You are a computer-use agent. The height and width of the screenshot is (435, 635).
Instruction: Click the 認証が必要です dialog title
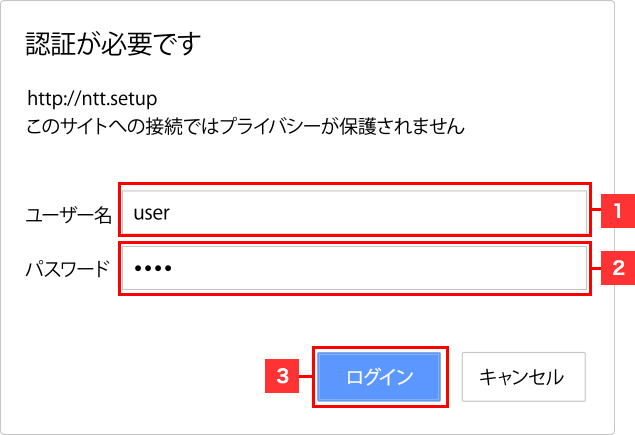(112, 44)
